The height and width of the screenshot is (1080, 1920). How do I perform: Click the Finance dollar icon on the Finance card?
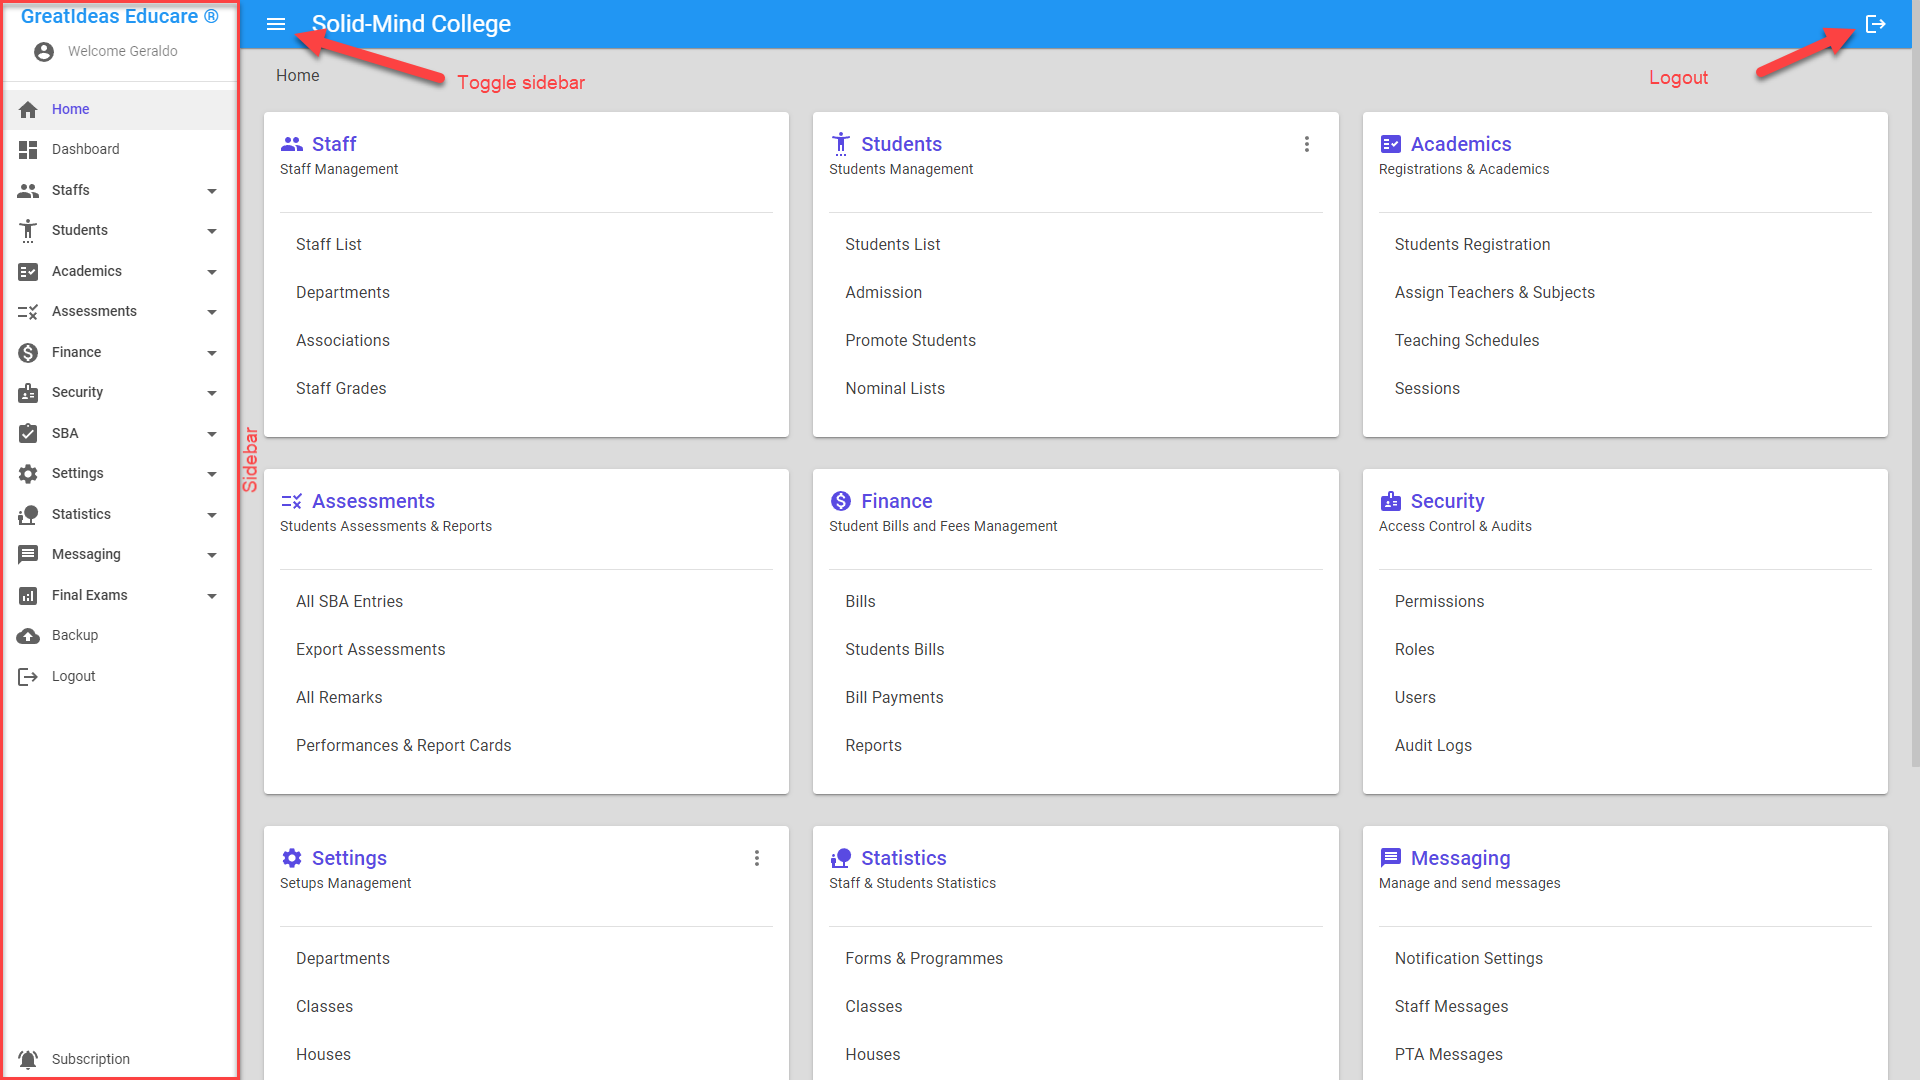pos(841,501)
